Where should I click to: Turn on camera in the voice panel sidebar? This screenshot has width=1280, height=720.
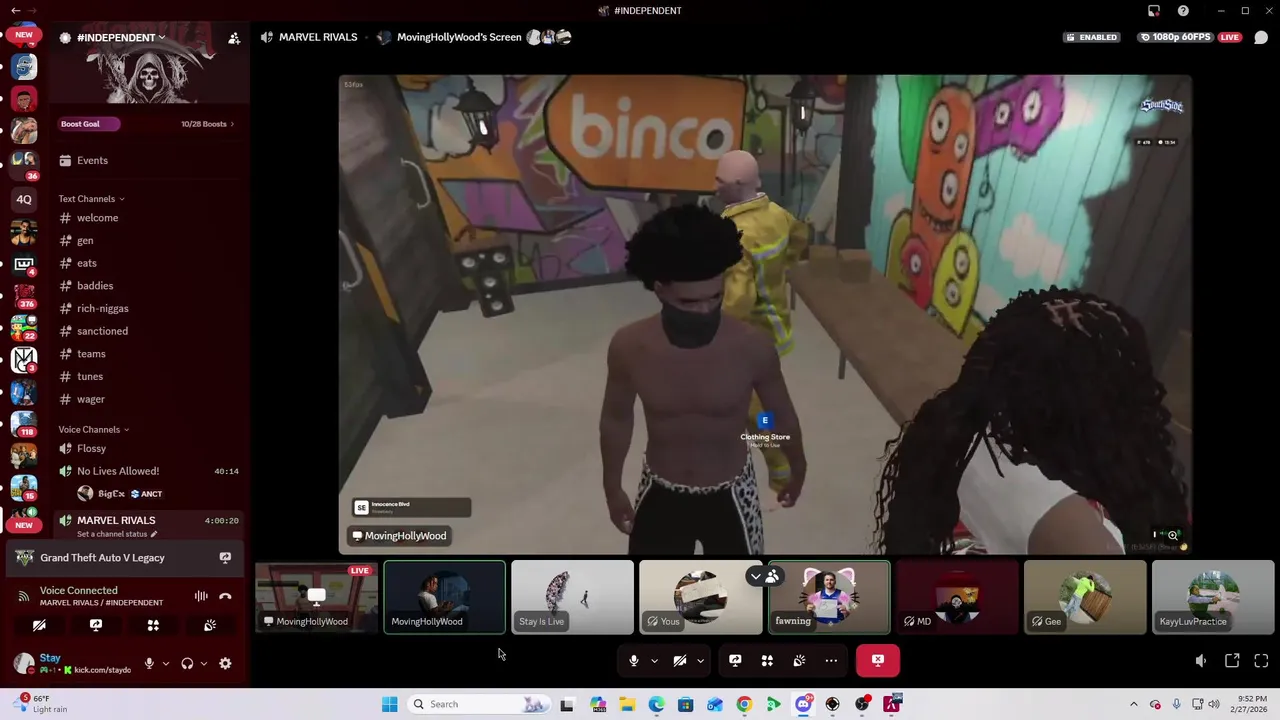(39, 625)
